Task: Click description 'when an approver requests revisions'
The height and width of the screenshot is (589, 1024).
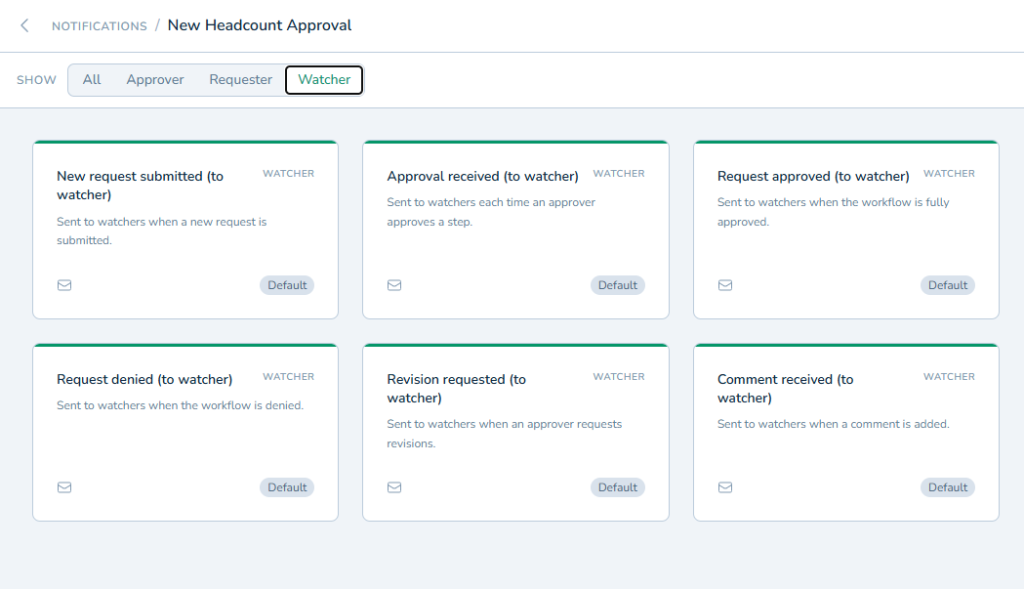Action: click(x=504, y=434)
